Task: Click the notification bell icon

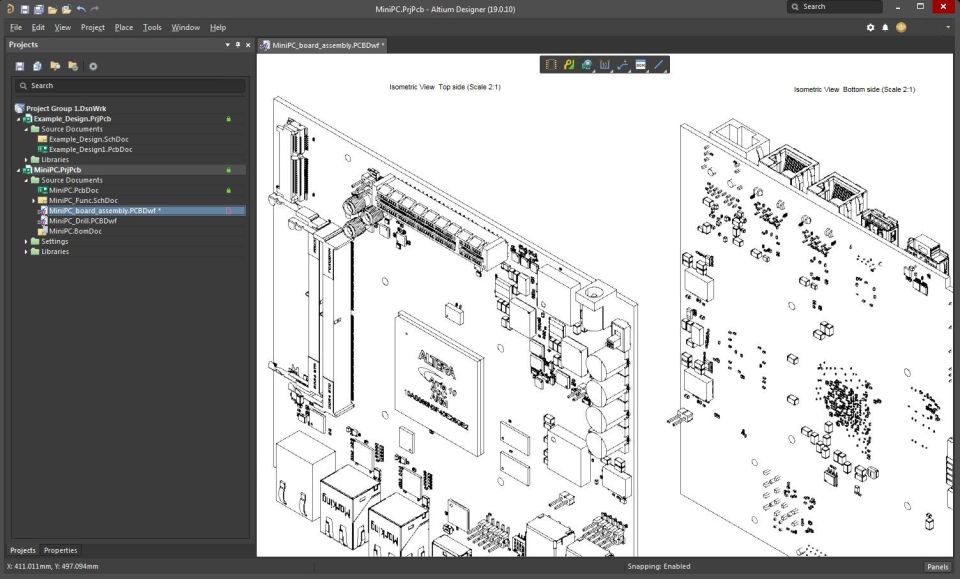Action: 885,27
